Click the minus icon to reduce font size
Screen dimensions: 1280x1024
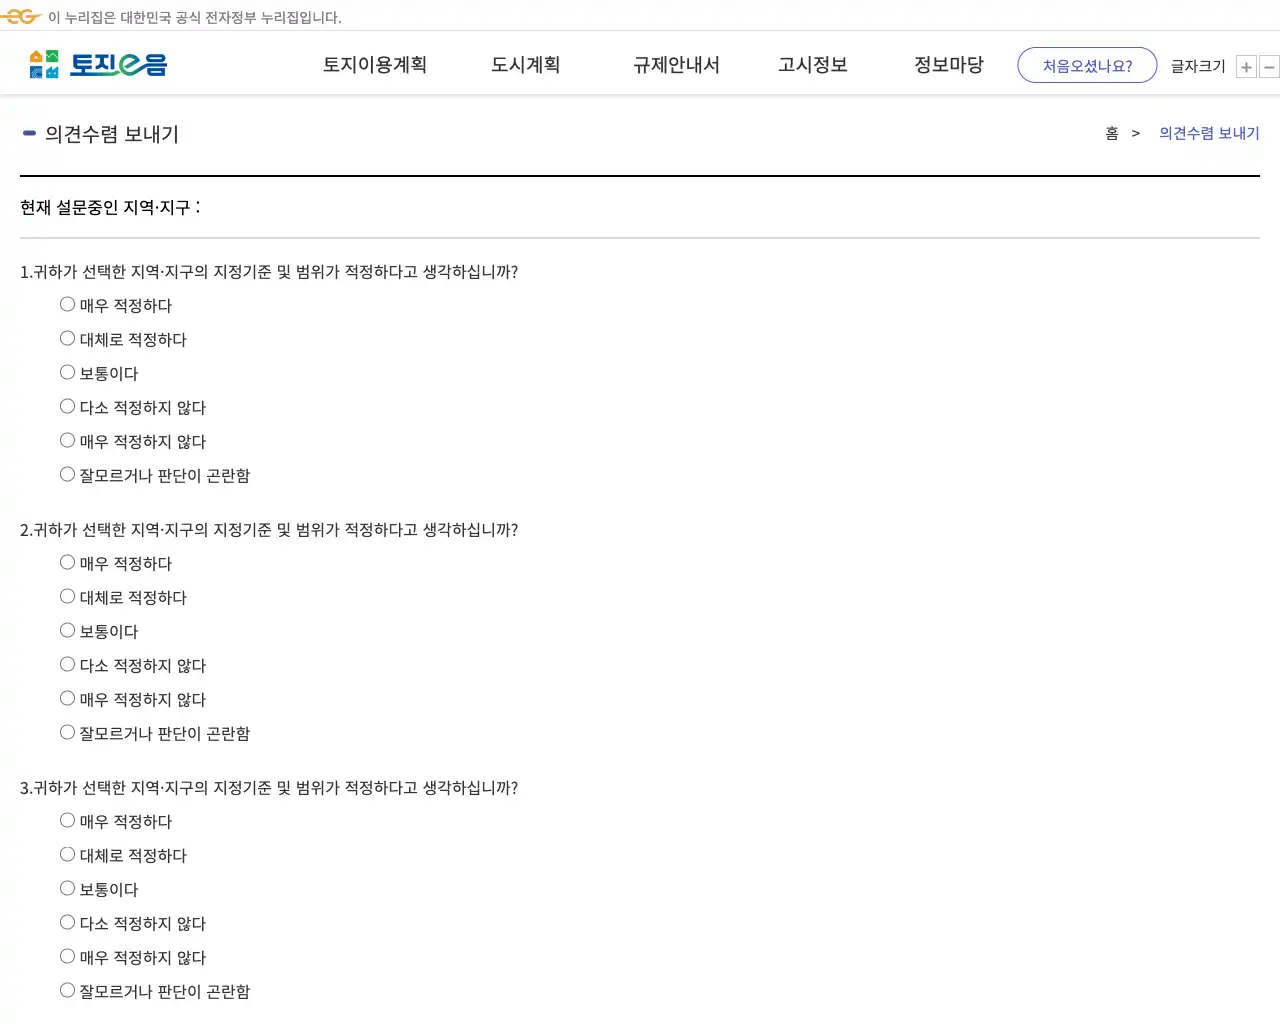point(1269,66)
